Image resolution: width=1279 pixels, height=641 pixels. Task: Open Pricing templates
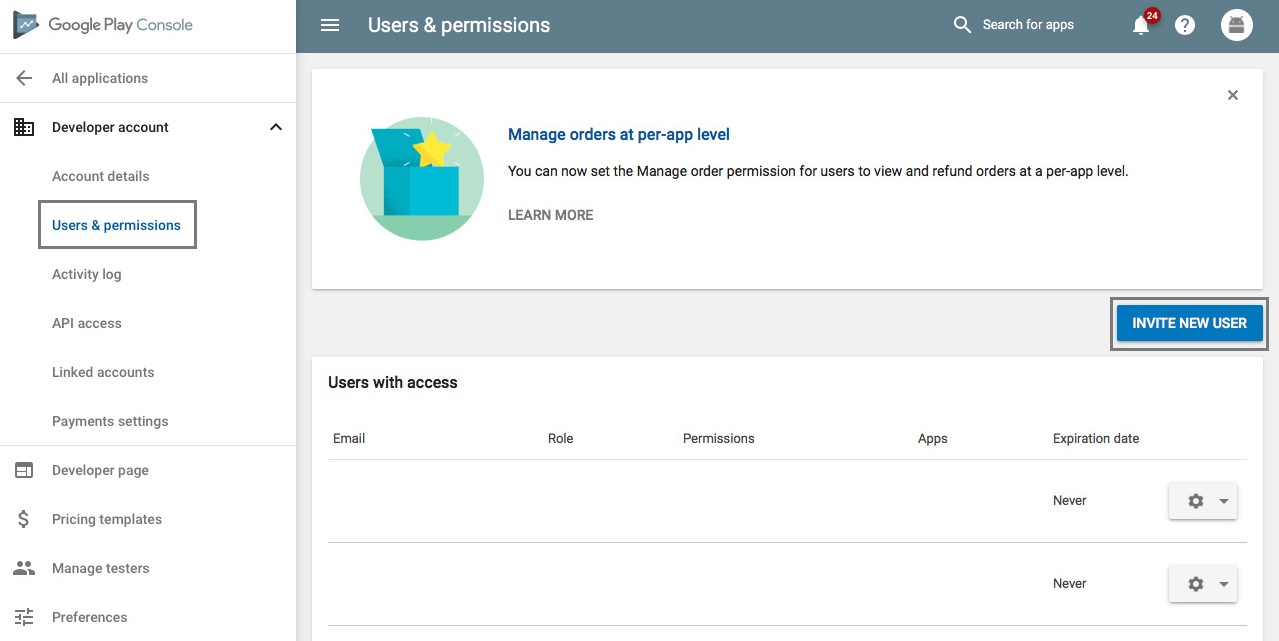coord(107,519)
